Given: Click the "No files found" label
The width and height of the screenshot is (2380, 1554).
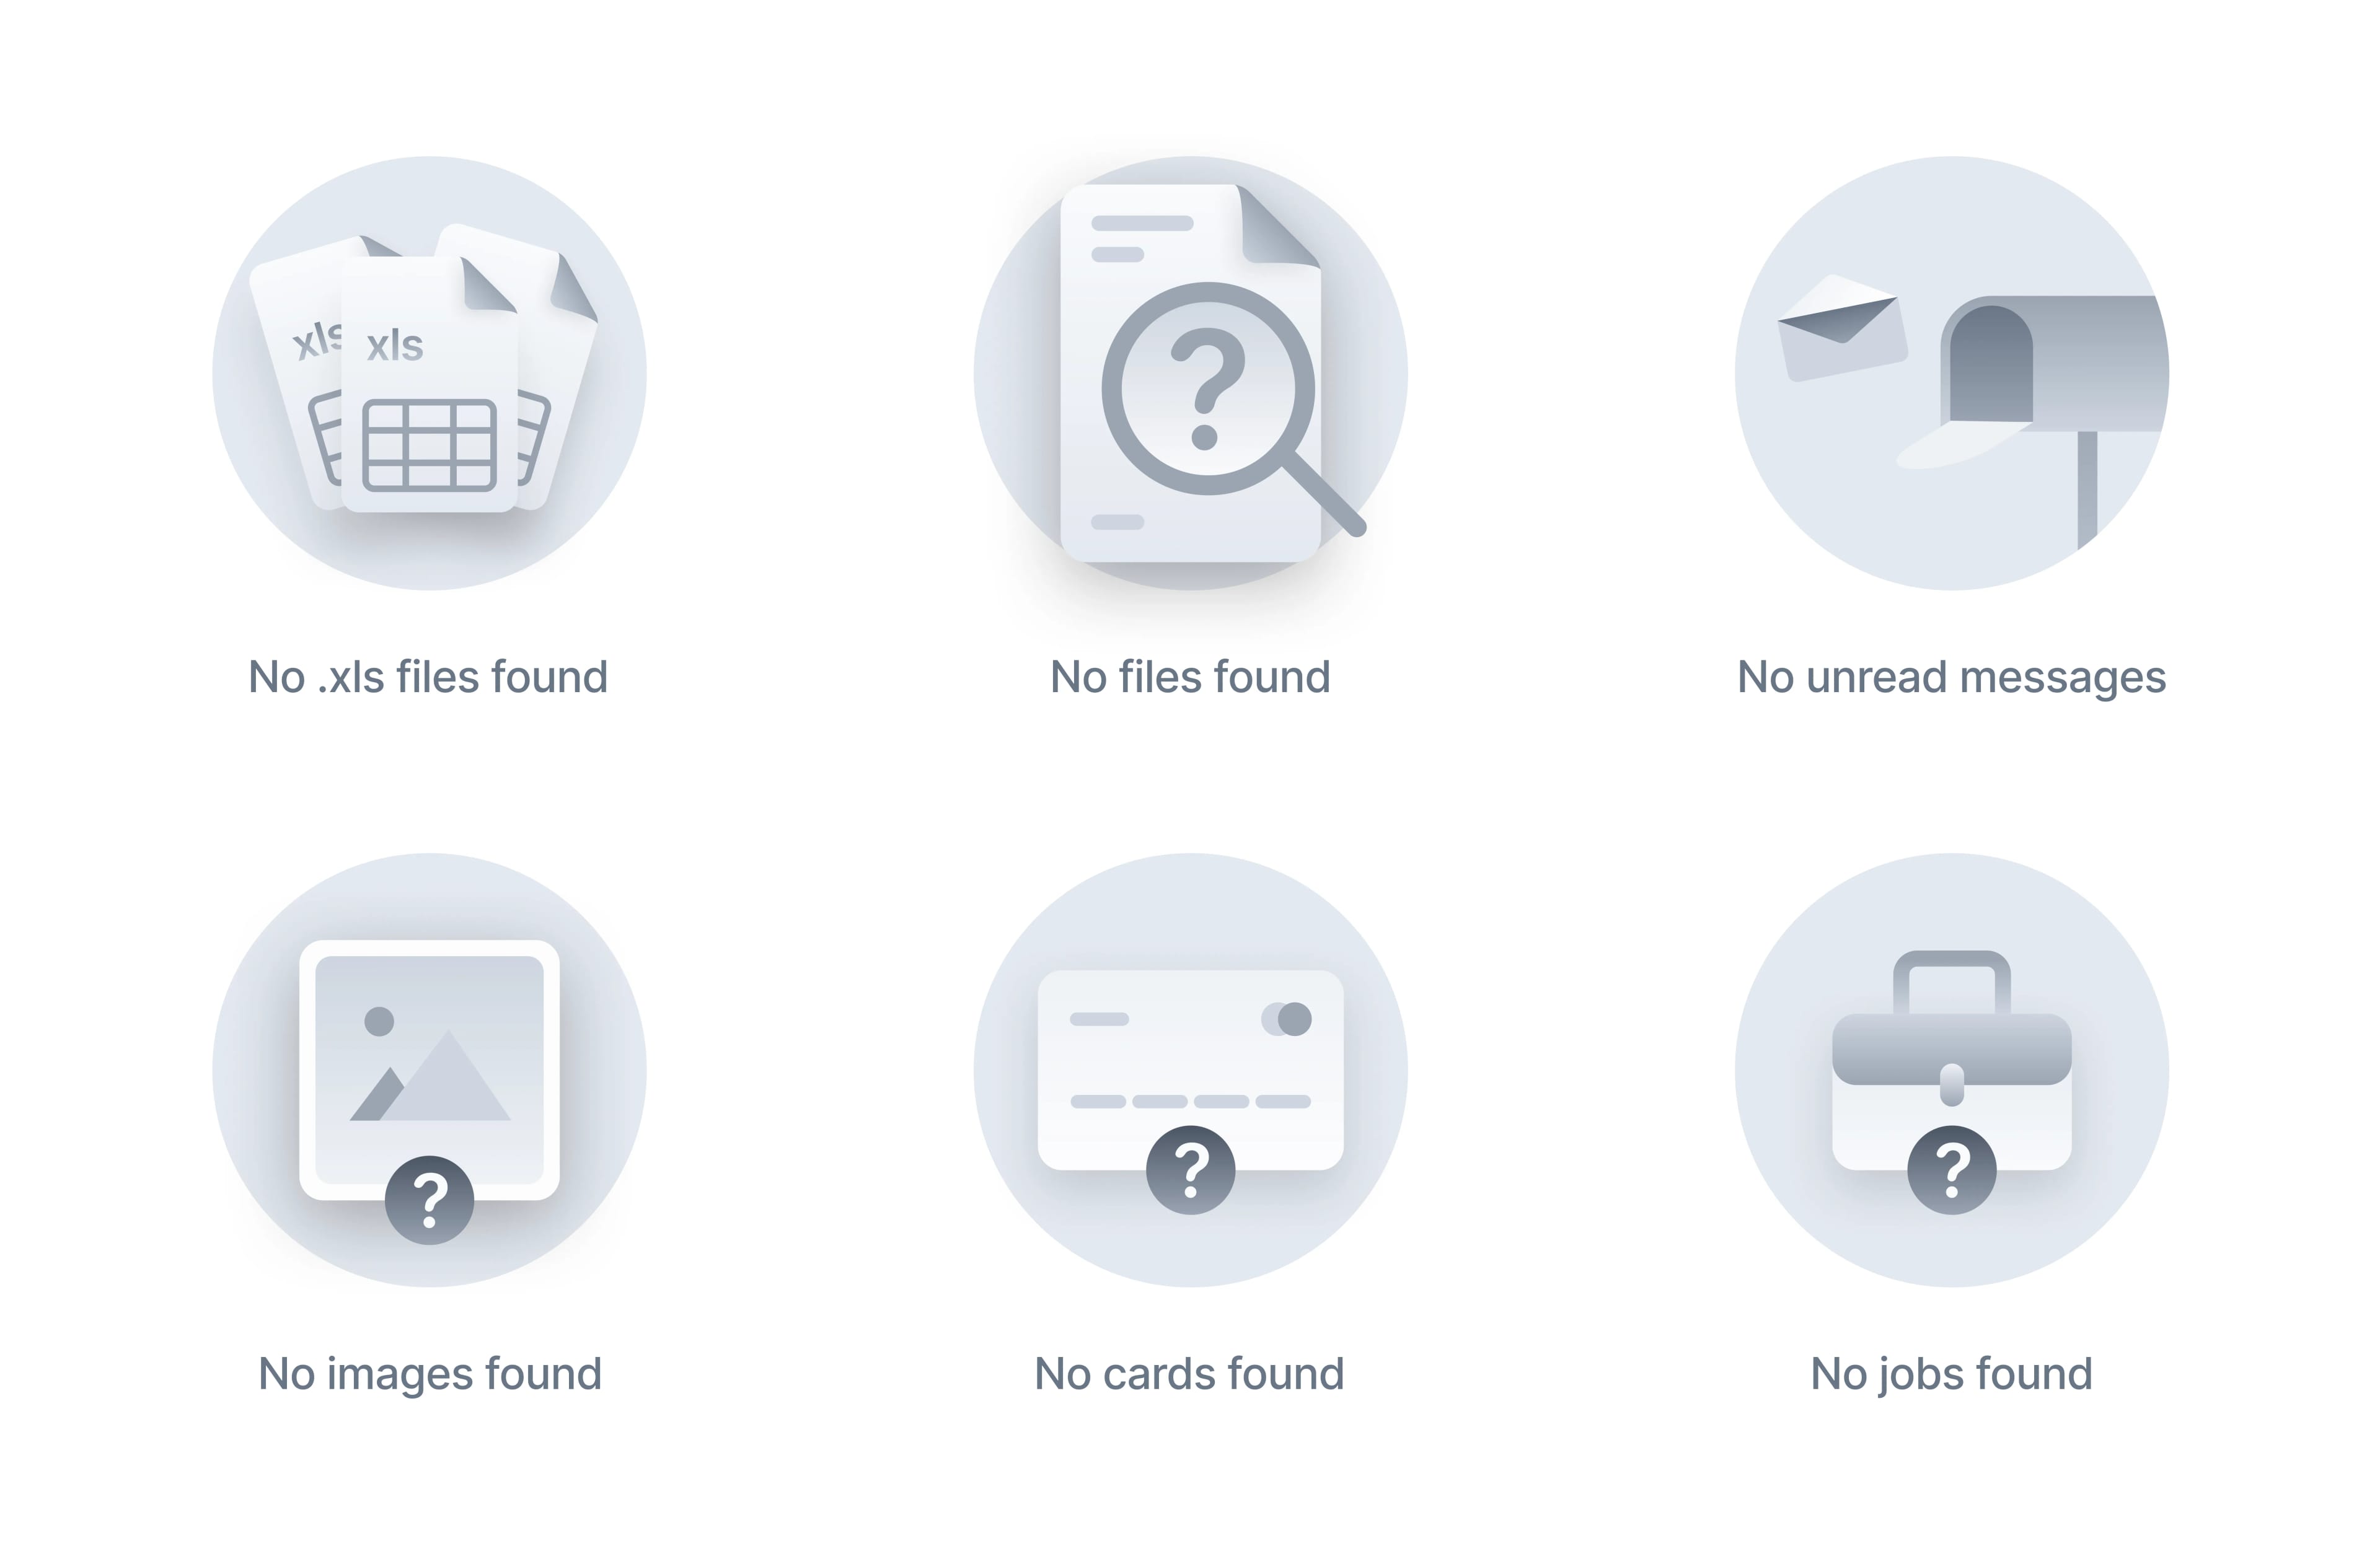Looking at the screenshot, I should (x=1190, y=677).
